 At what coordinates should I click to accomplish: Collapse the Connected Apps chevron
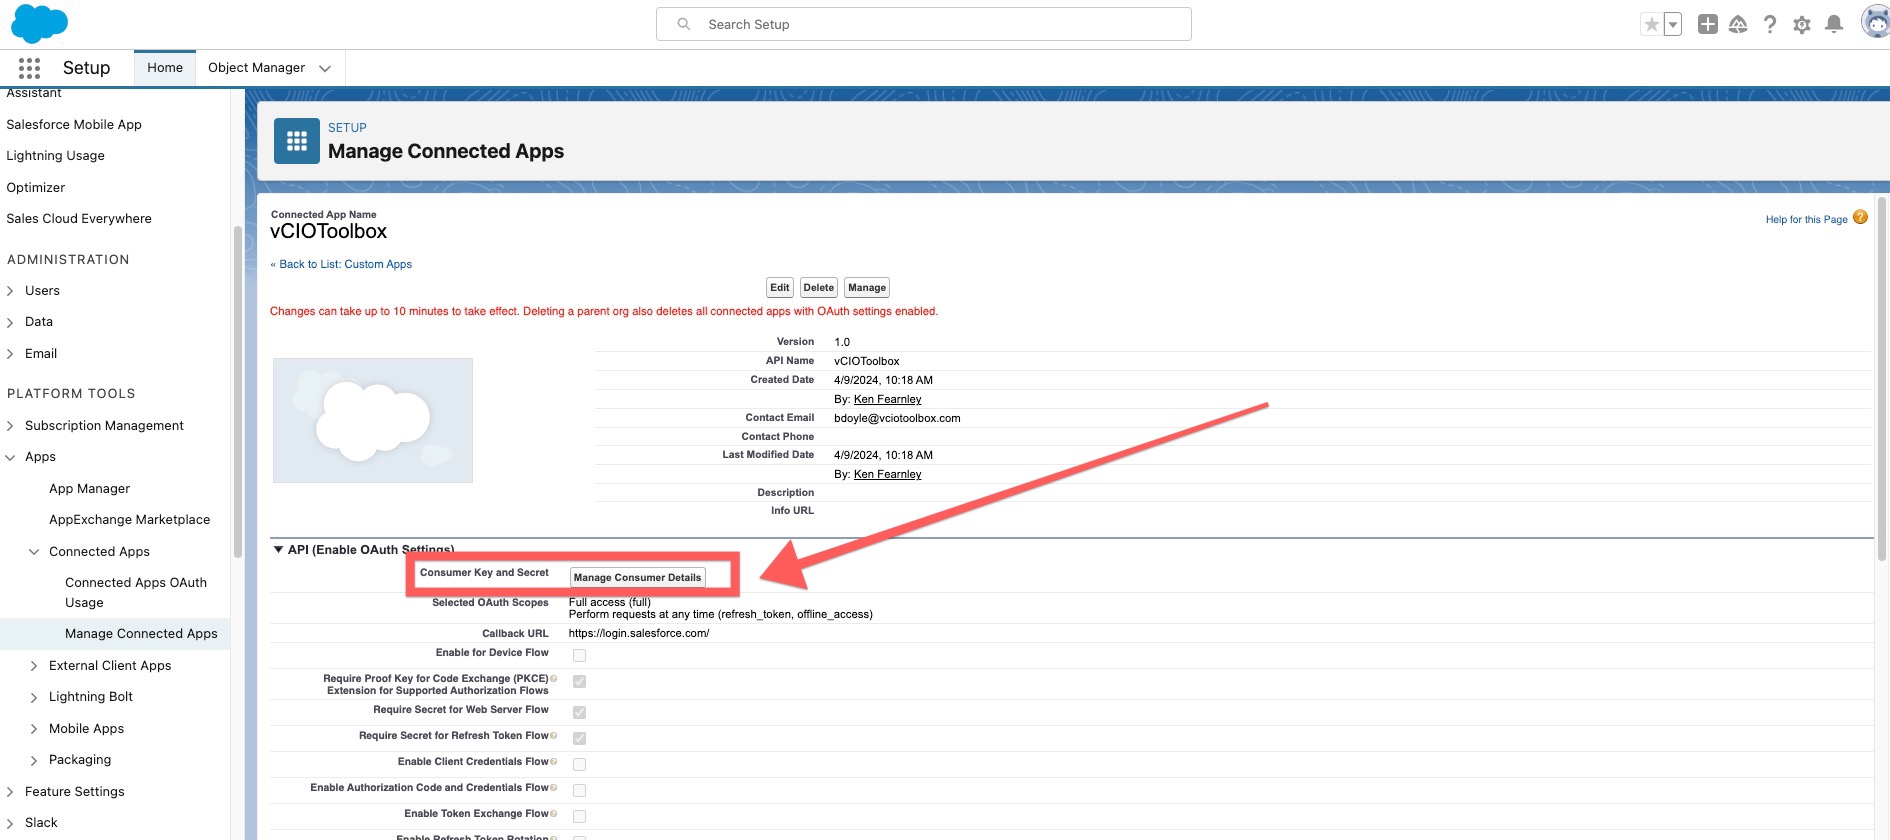[x=34, y=552]
